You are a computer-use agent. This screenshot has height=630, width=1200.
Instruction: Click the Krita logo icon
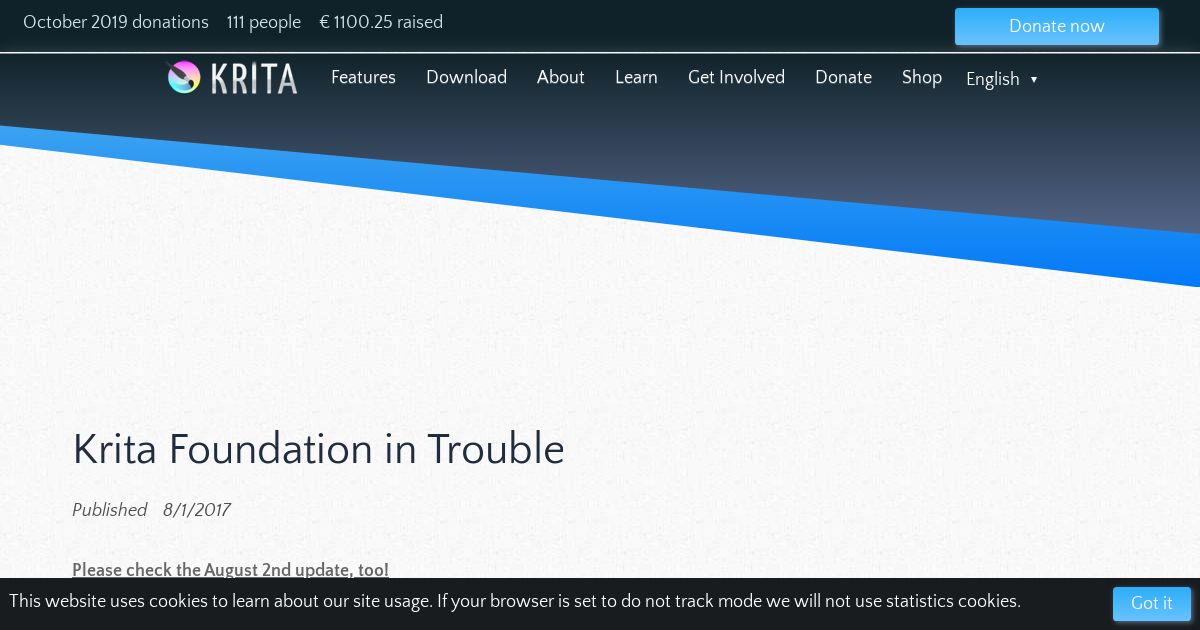point(184,77)
